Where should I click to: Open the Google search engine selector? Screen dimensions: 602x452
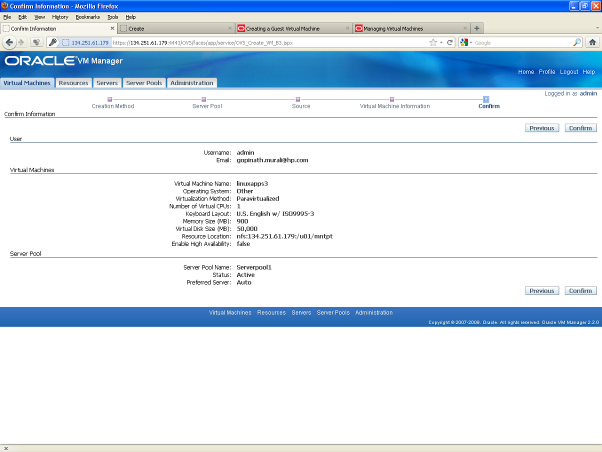click(465, 43)
